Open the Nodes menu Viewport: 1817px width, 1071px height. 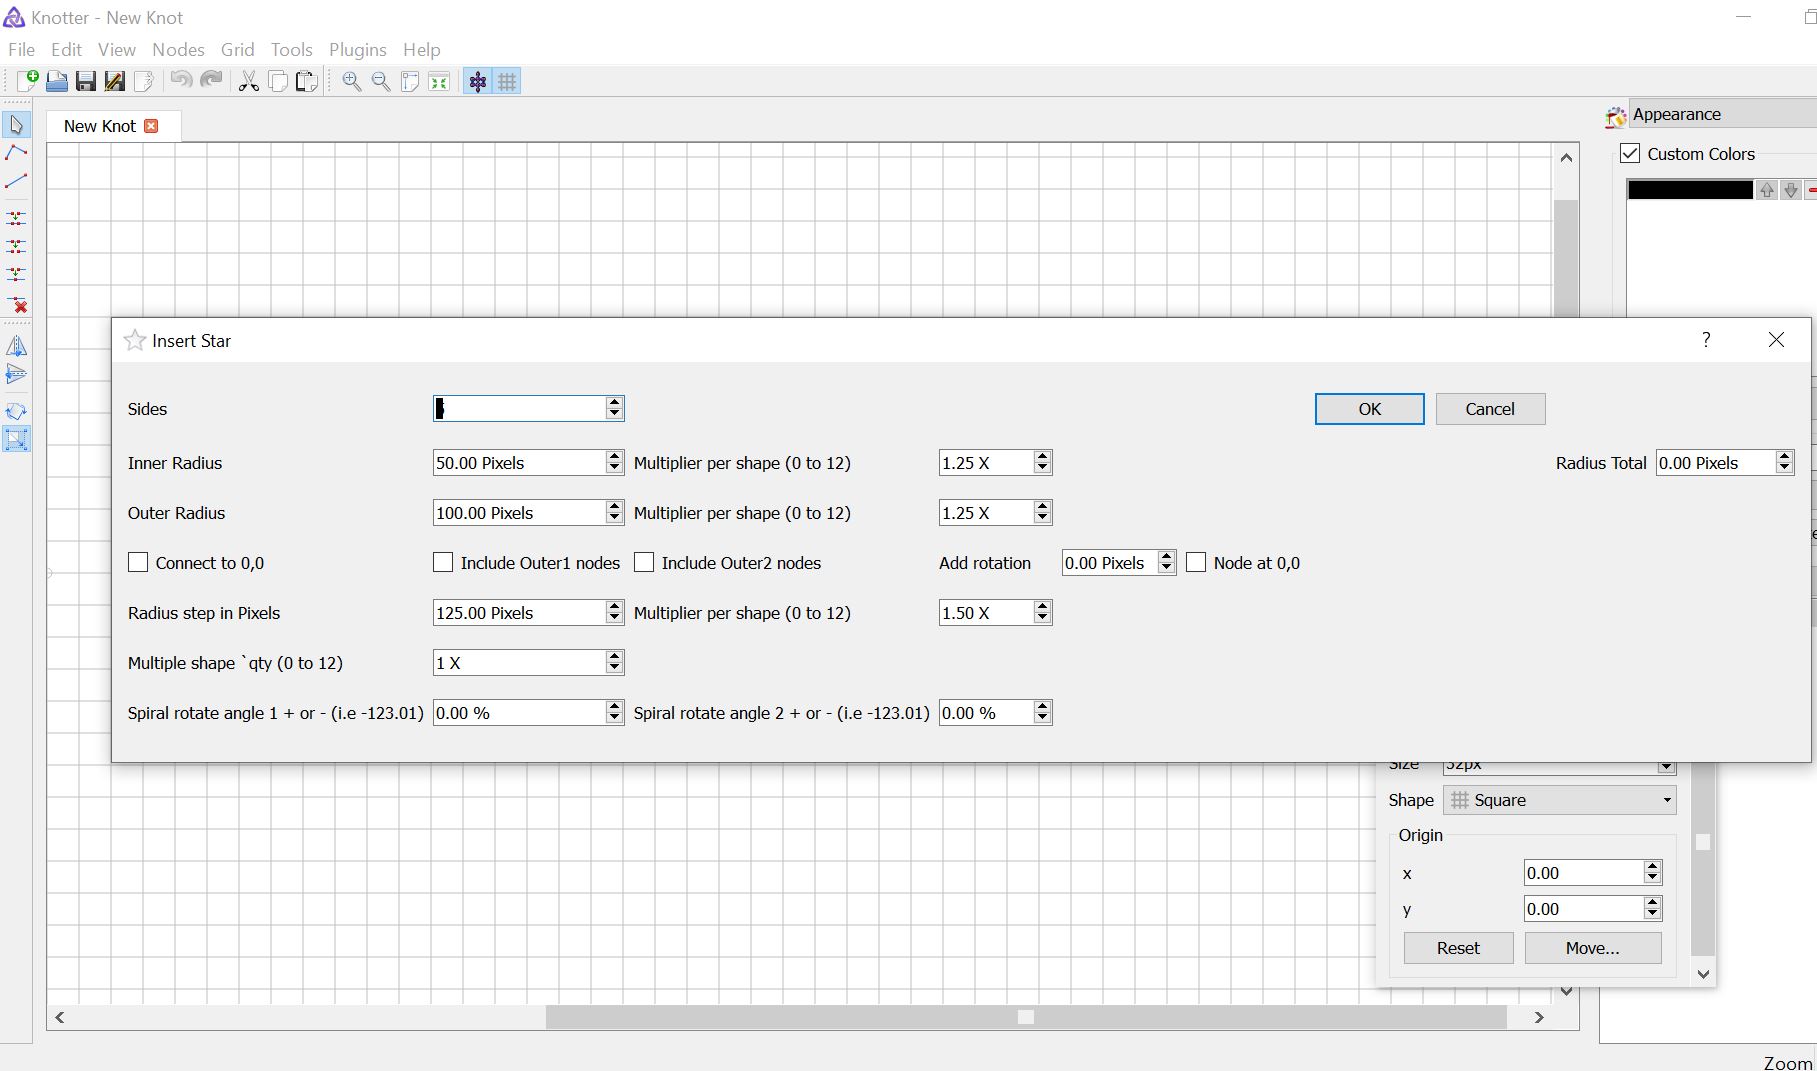tap(178, 49)
